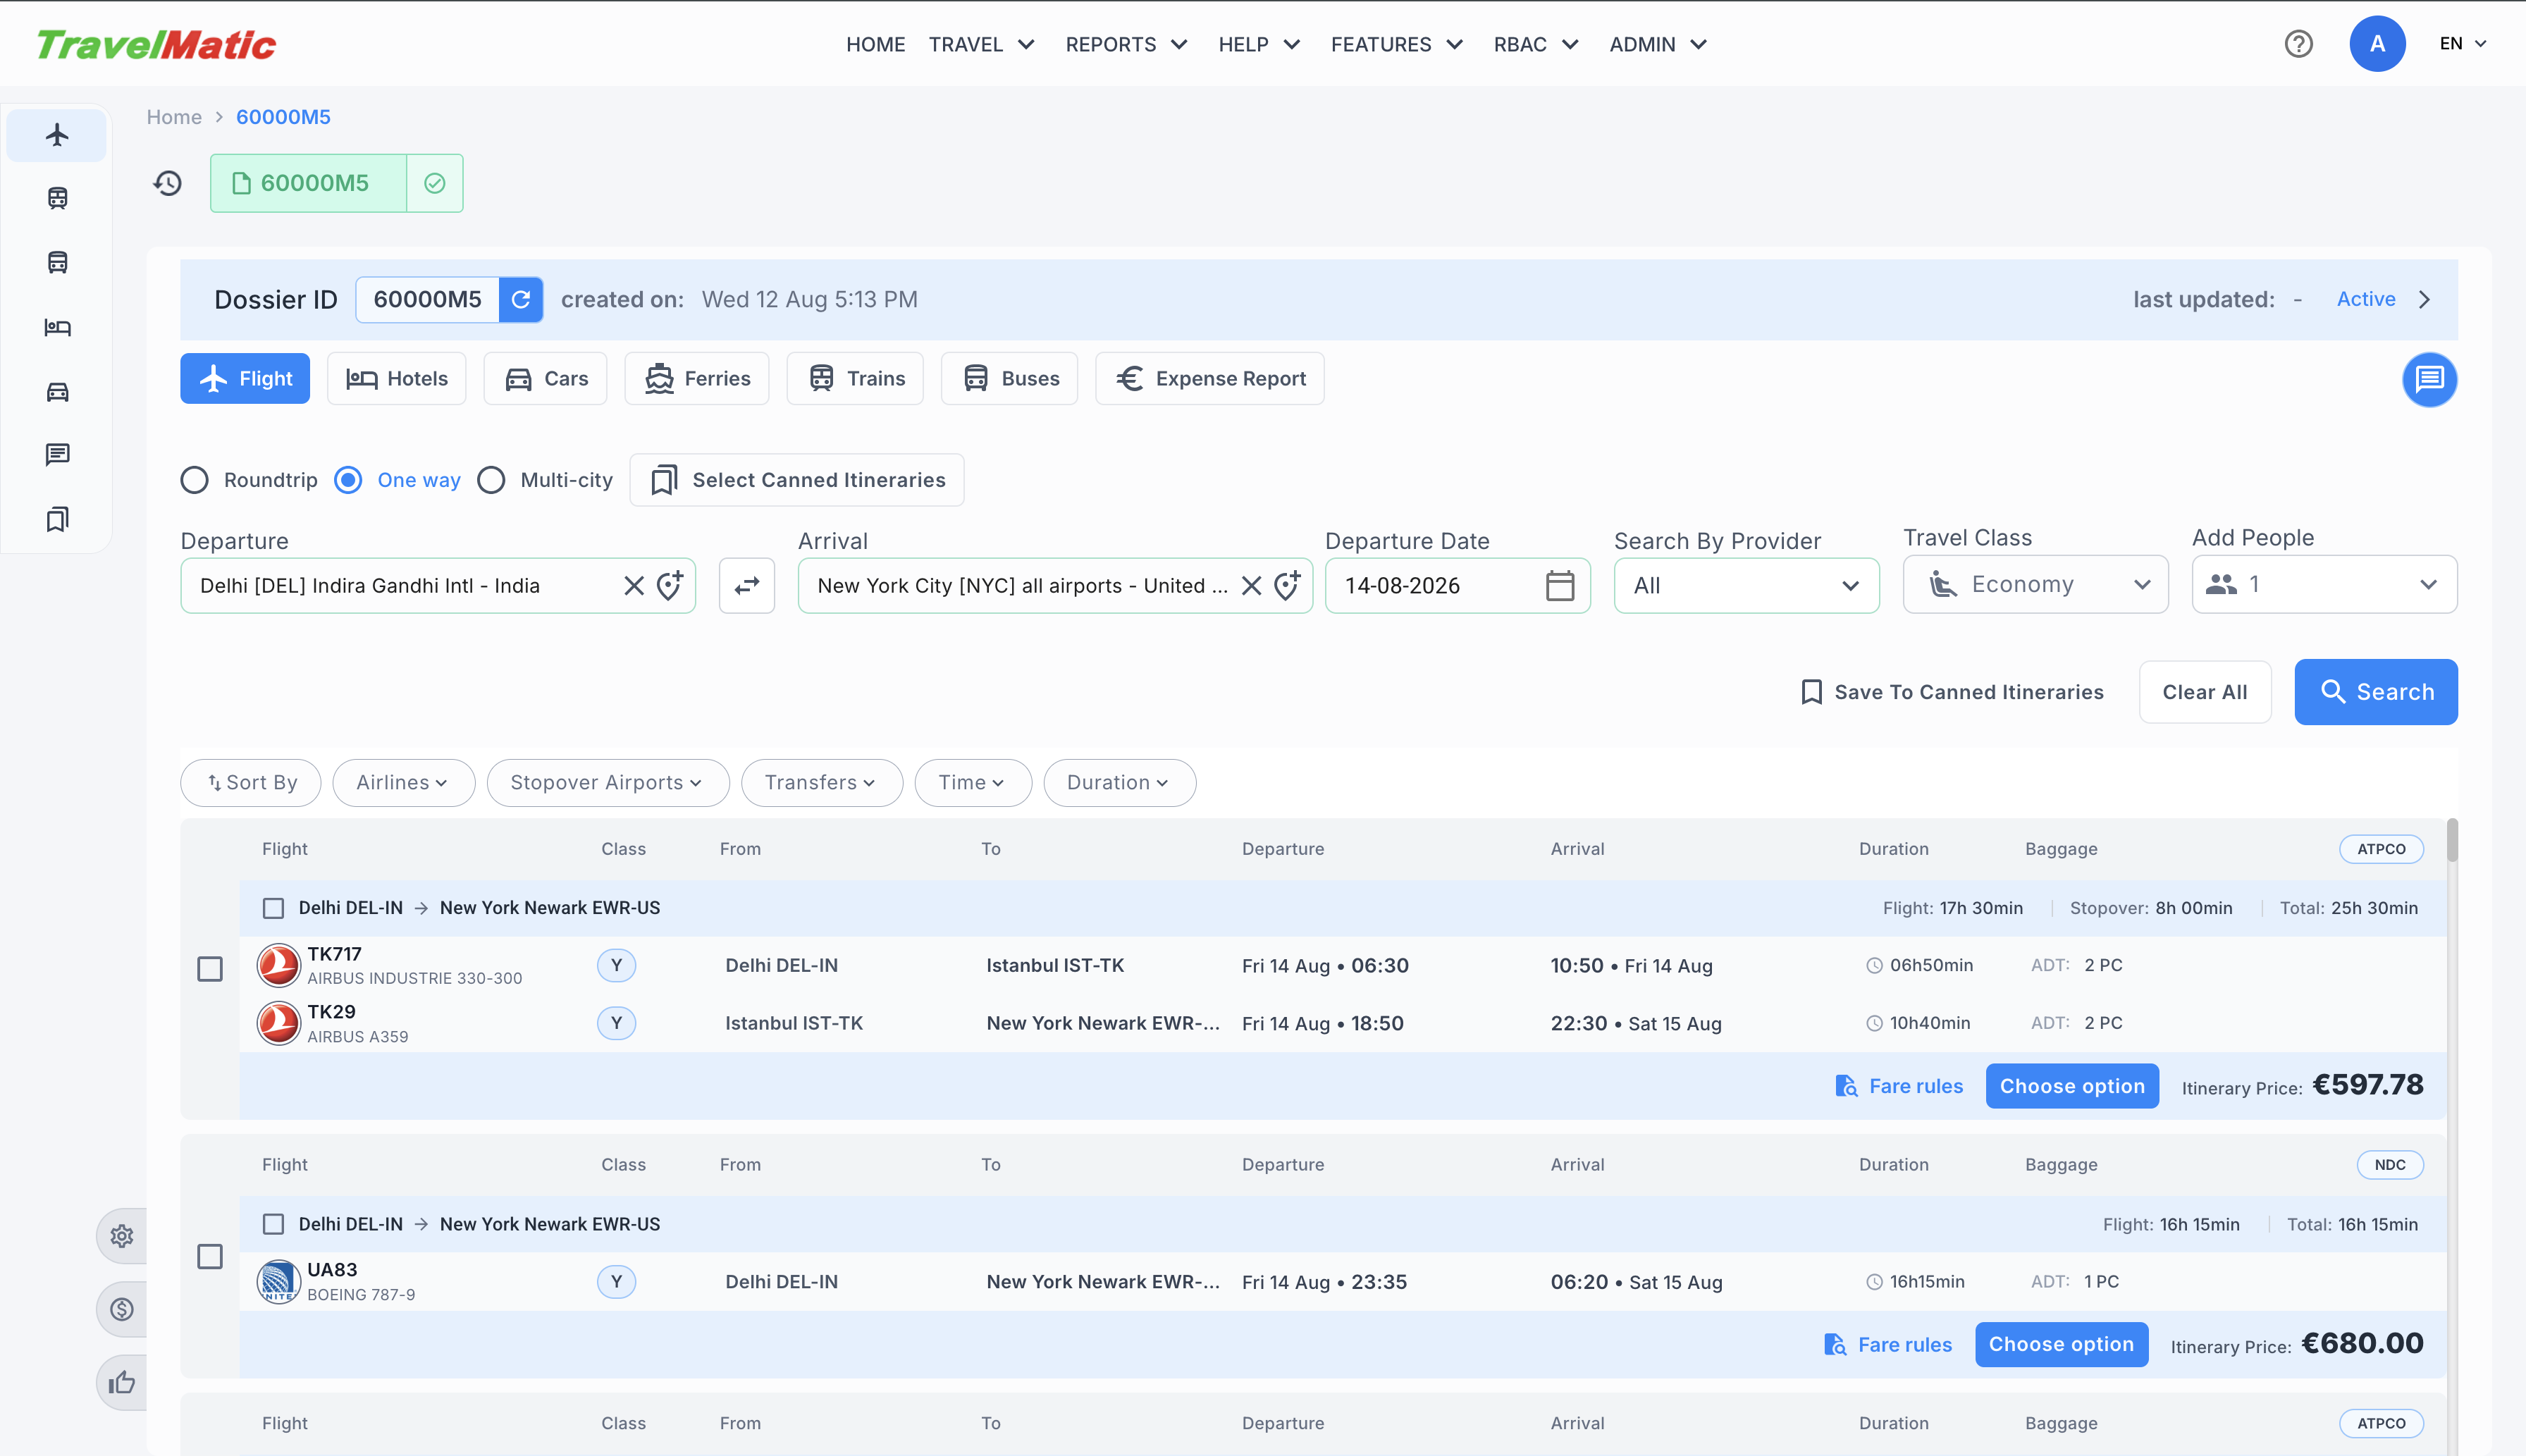Click Home breadcrumb link
Image resolution: width=2526 pixels, height=1456 pixels.
pos(174,117)
